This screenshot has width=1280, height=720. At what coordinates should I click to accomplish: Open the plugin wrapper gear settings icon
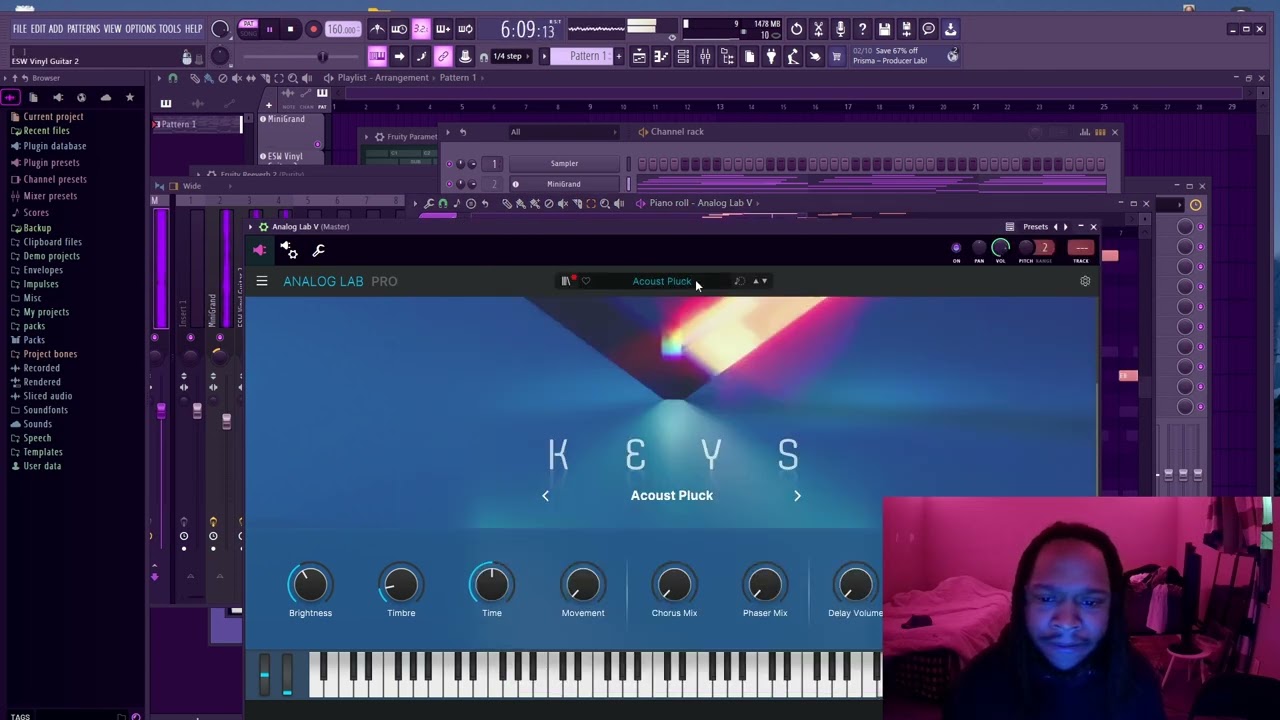coord(289,250)
